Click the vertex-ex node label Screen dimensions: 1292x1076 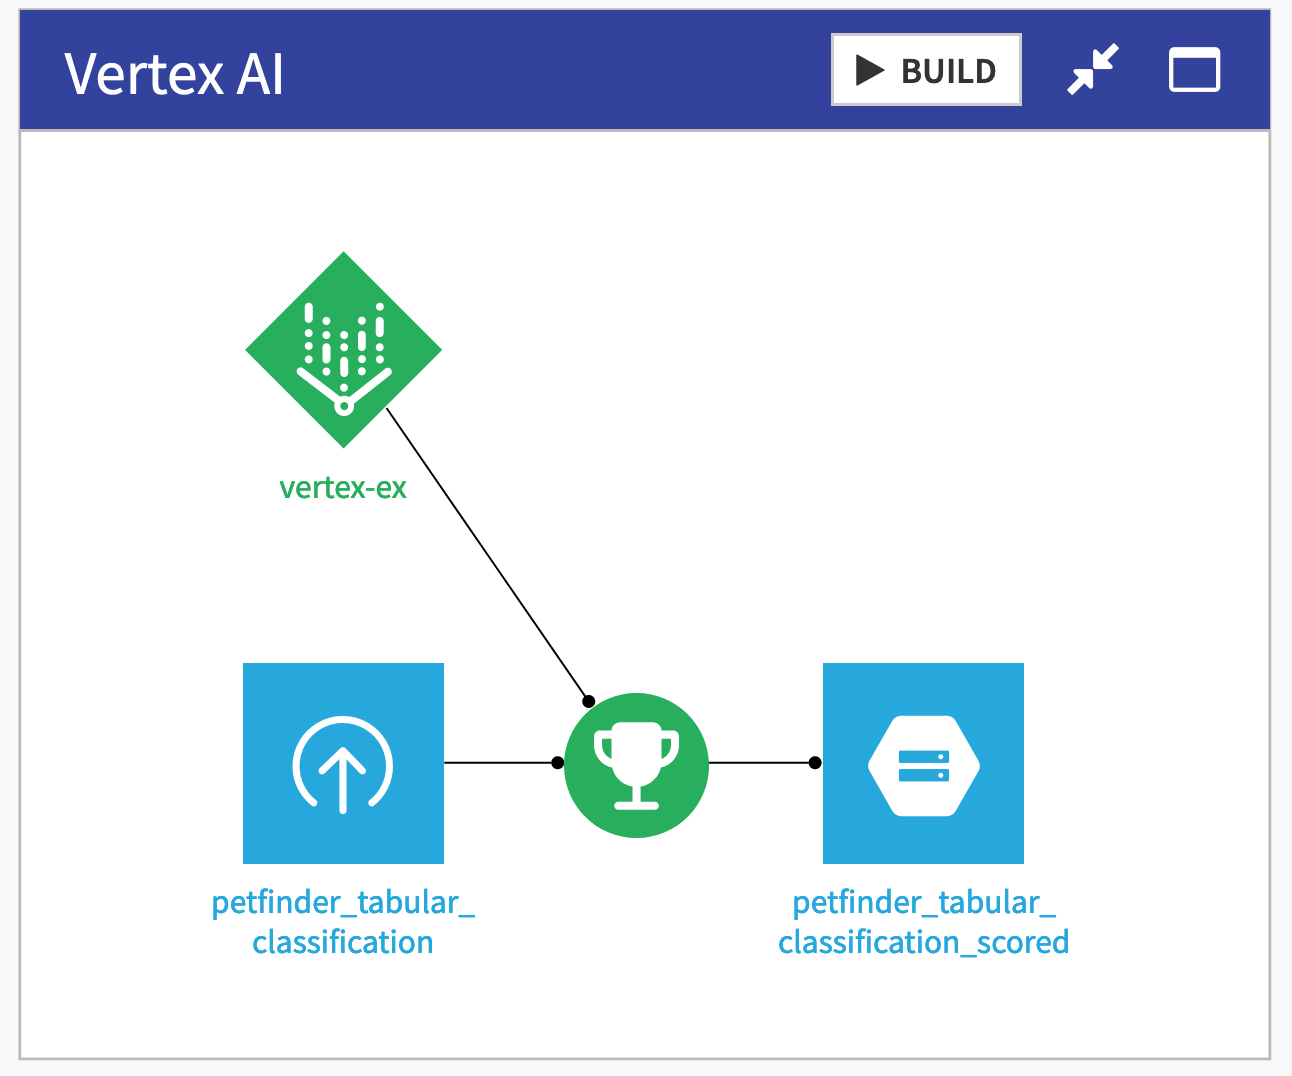click(343, 486)
